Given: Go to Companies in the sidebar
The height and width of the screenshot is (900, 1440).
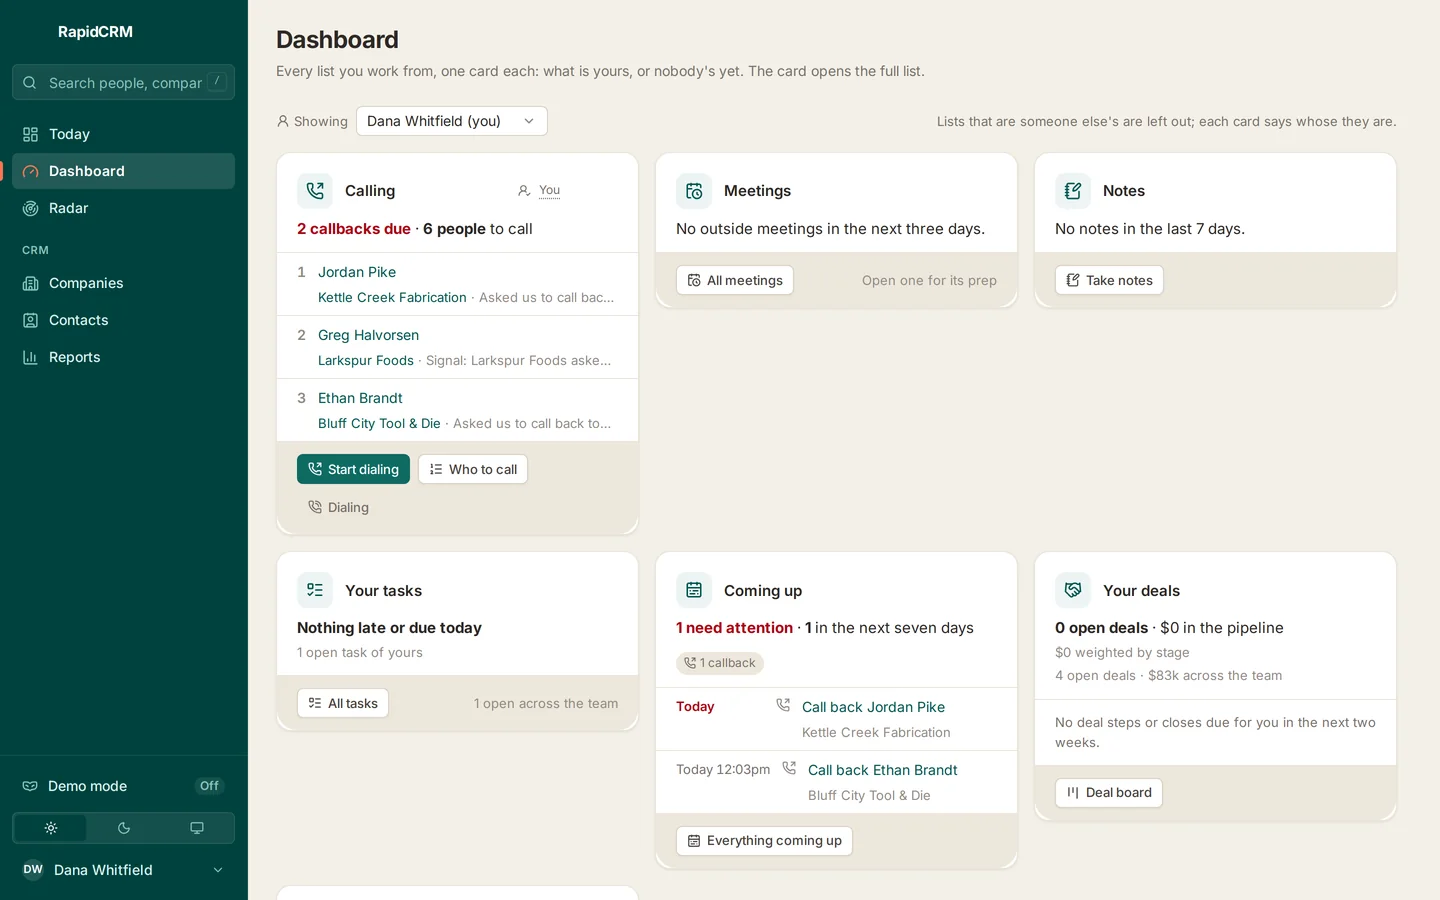Looking at the screenshot, I should pyautogui.click(x=123, y=283).
